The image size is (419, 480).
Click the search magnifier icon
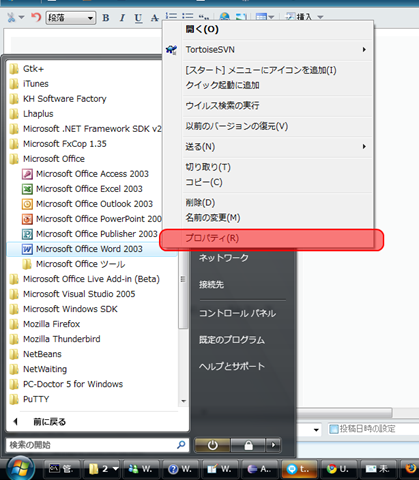click(x=181, y=445)
